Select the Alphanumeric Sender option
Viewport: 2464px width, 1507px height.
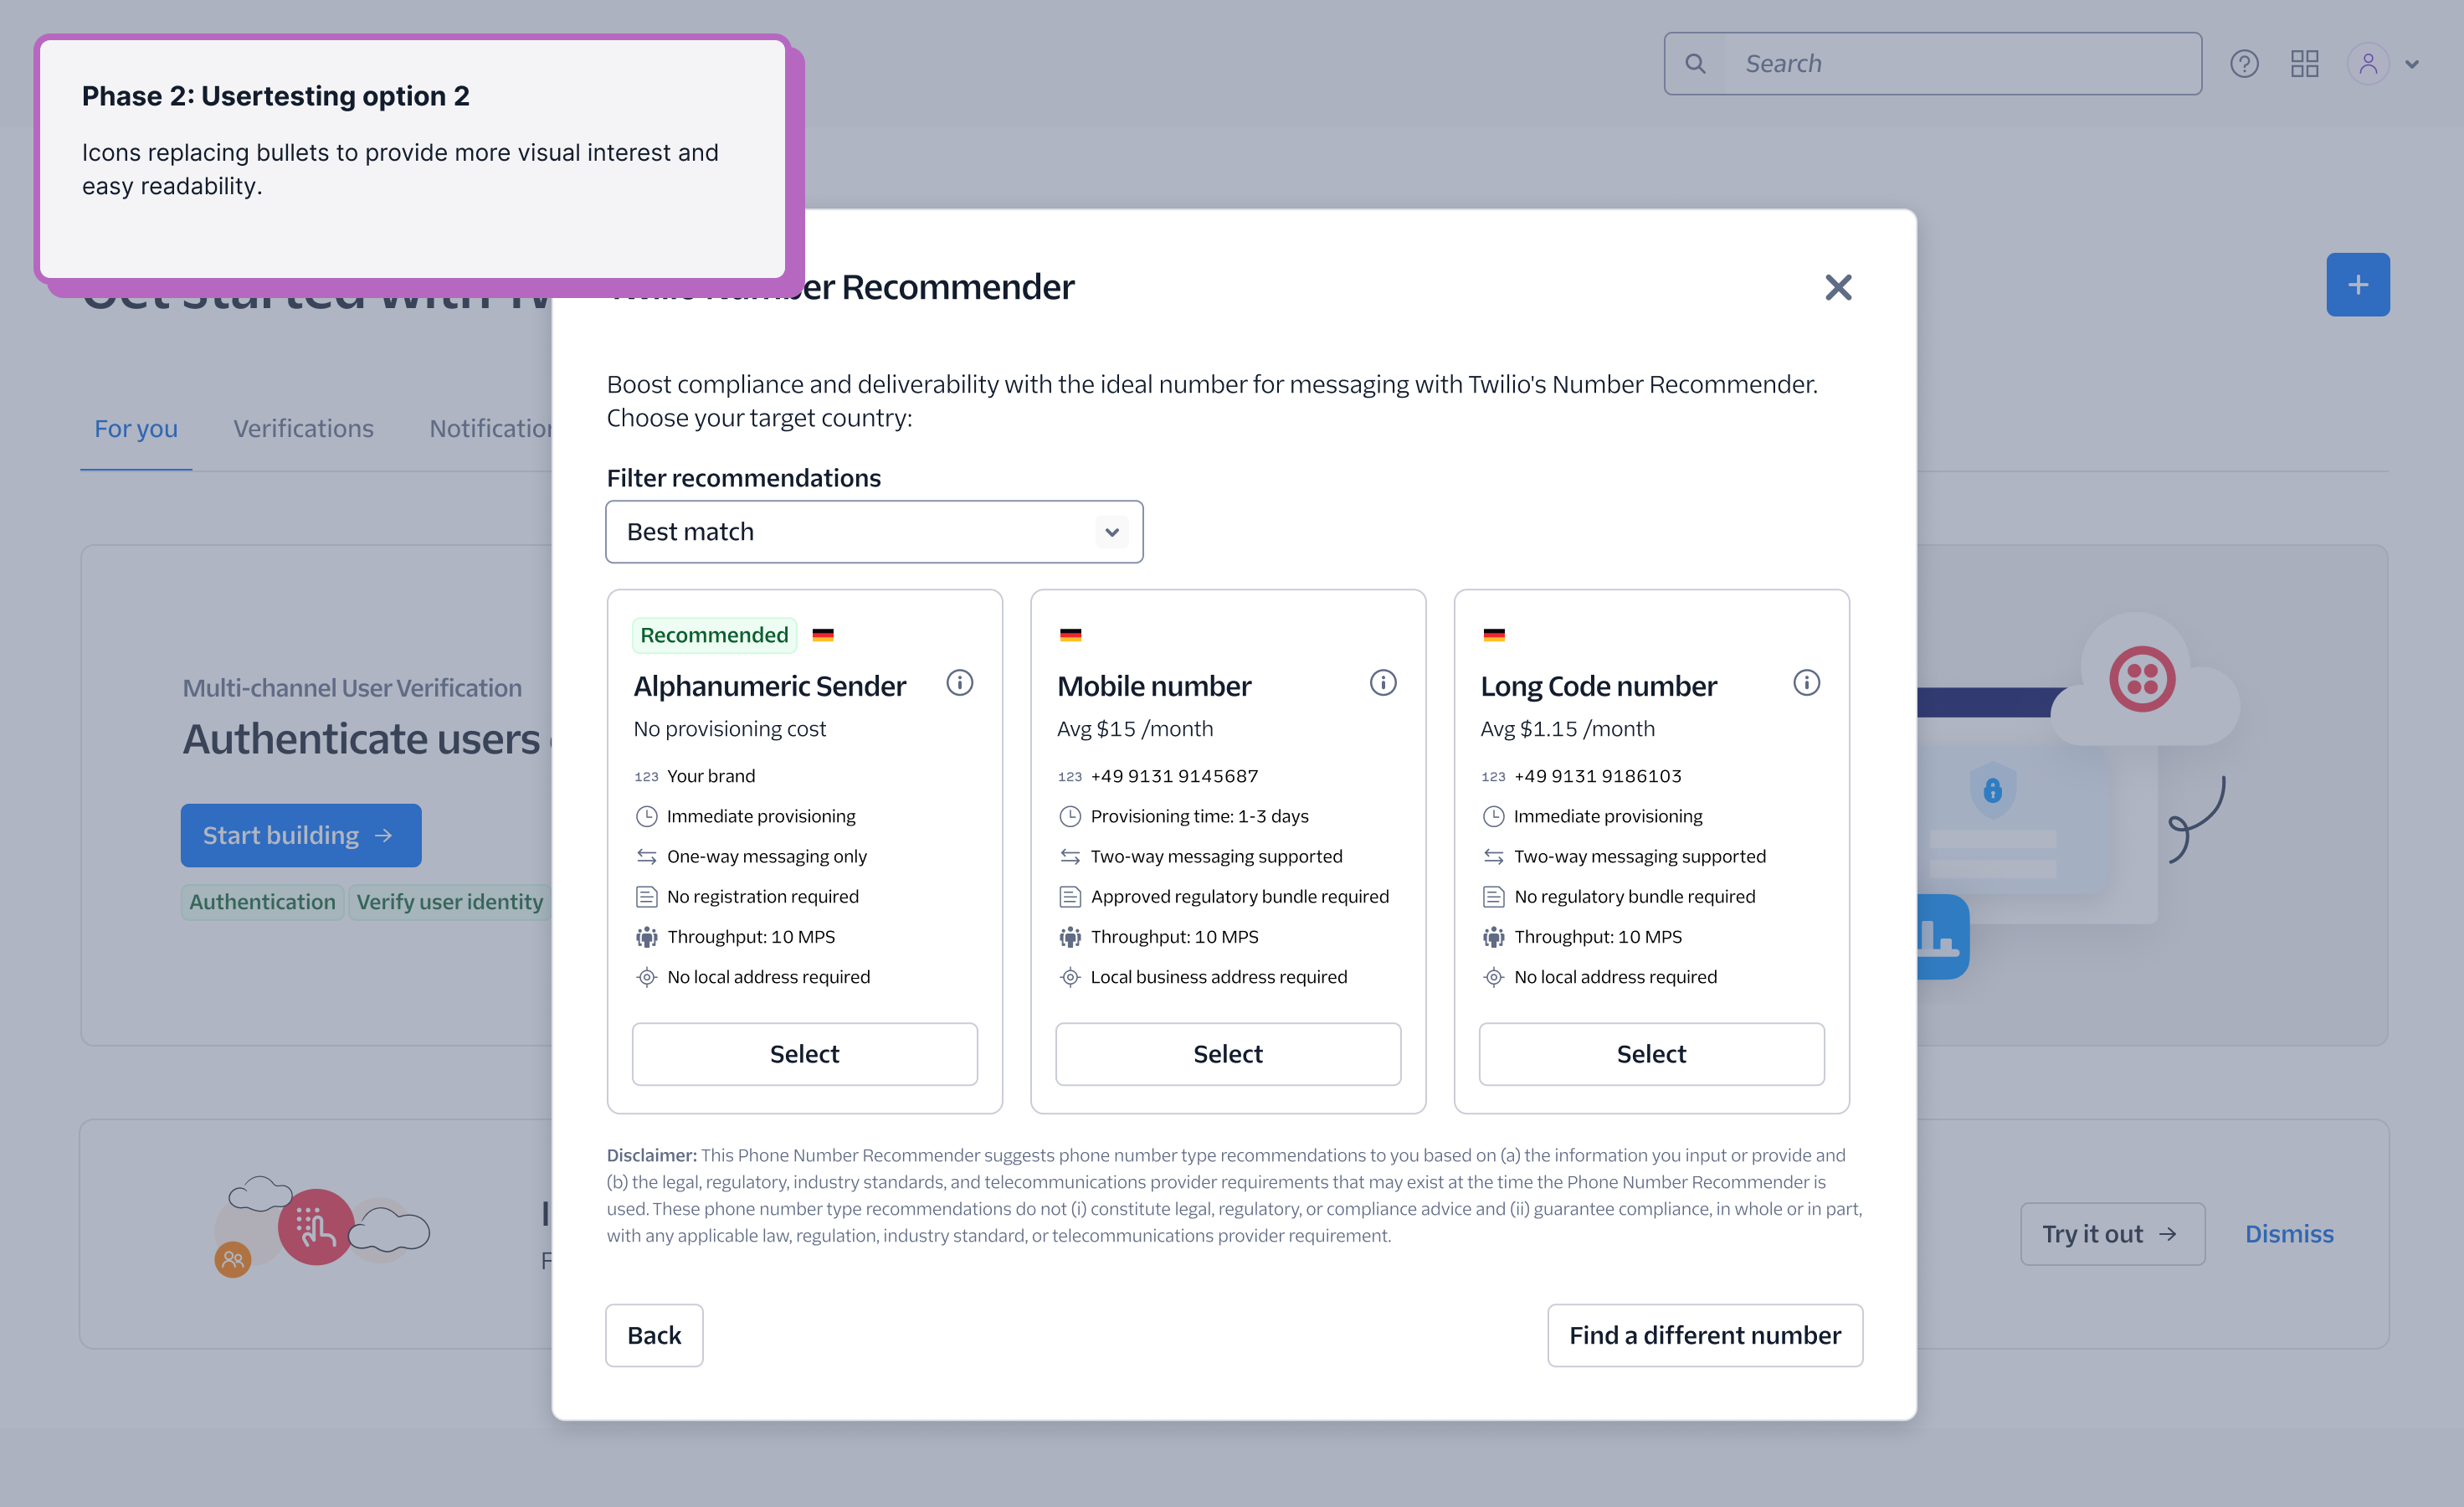click(x=804, y=1054)
